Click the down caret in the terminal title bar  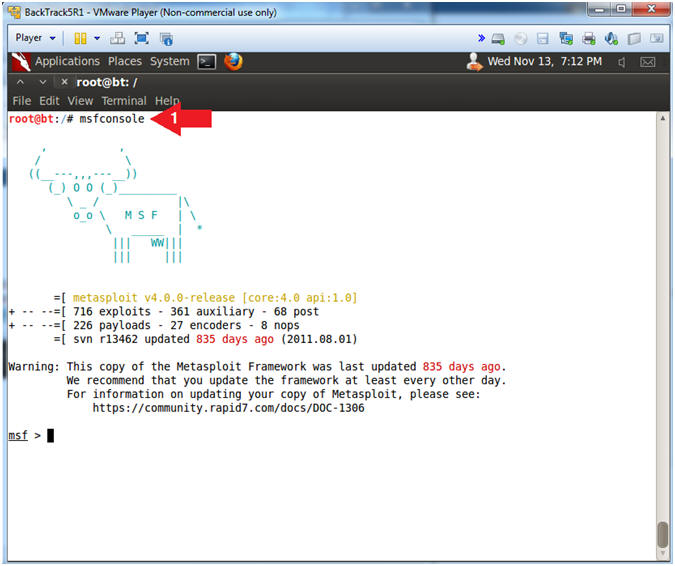(42, 82)
